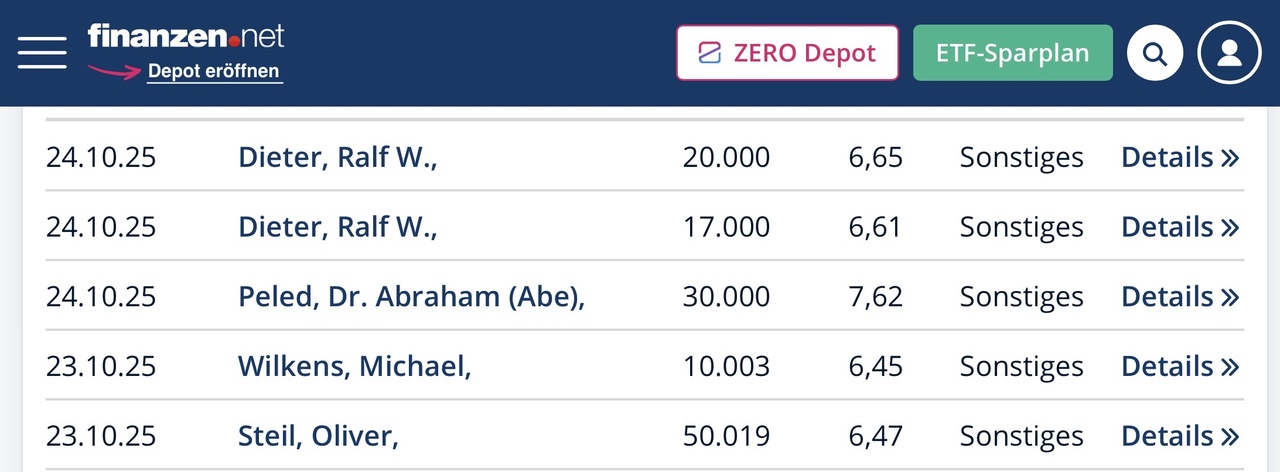Viewport: 1280px width, 472px height.
Task: Click the double chevron in Wilkens's row
Action: coord(1230,367)
